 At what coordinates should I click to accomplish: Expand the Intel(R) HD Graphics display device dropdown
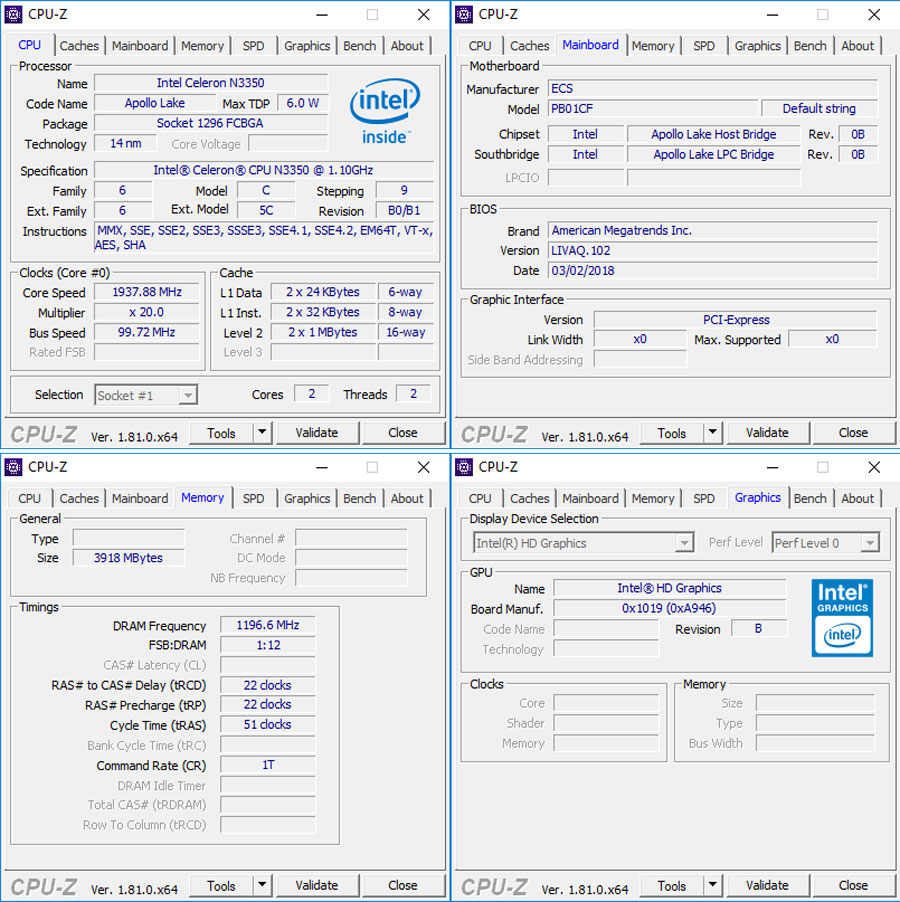click(x=684, y=542)
